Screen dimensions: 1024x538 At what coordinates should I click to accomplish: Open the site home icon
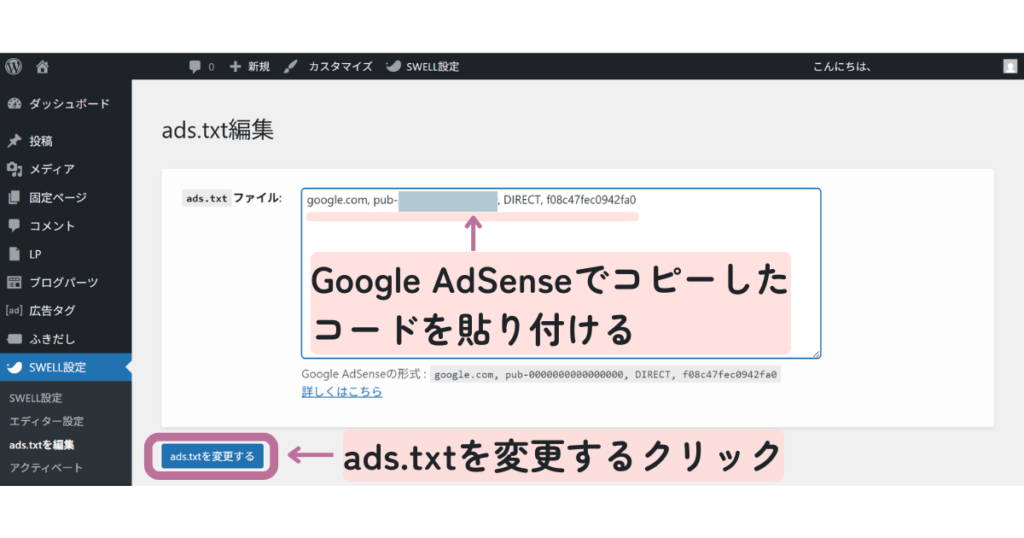42,67
